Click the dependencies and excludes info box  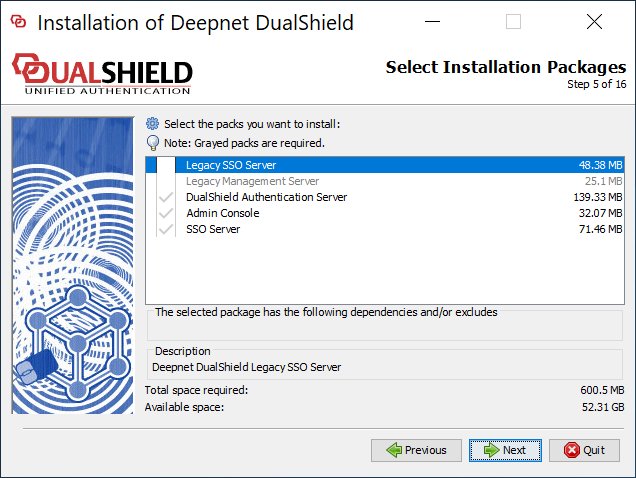390,324
